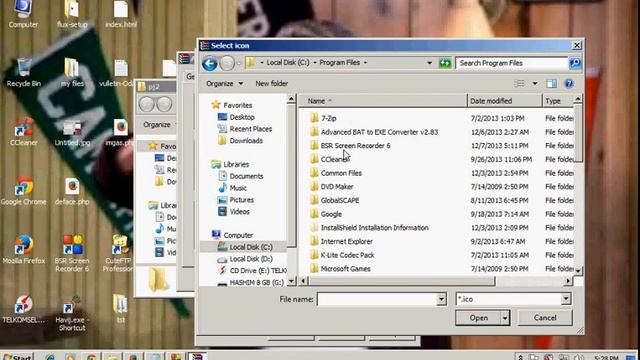The height and width of the screenshot is (360, 640).
Task: Open the *.ico file type dropdown
Action: point(566,299)
